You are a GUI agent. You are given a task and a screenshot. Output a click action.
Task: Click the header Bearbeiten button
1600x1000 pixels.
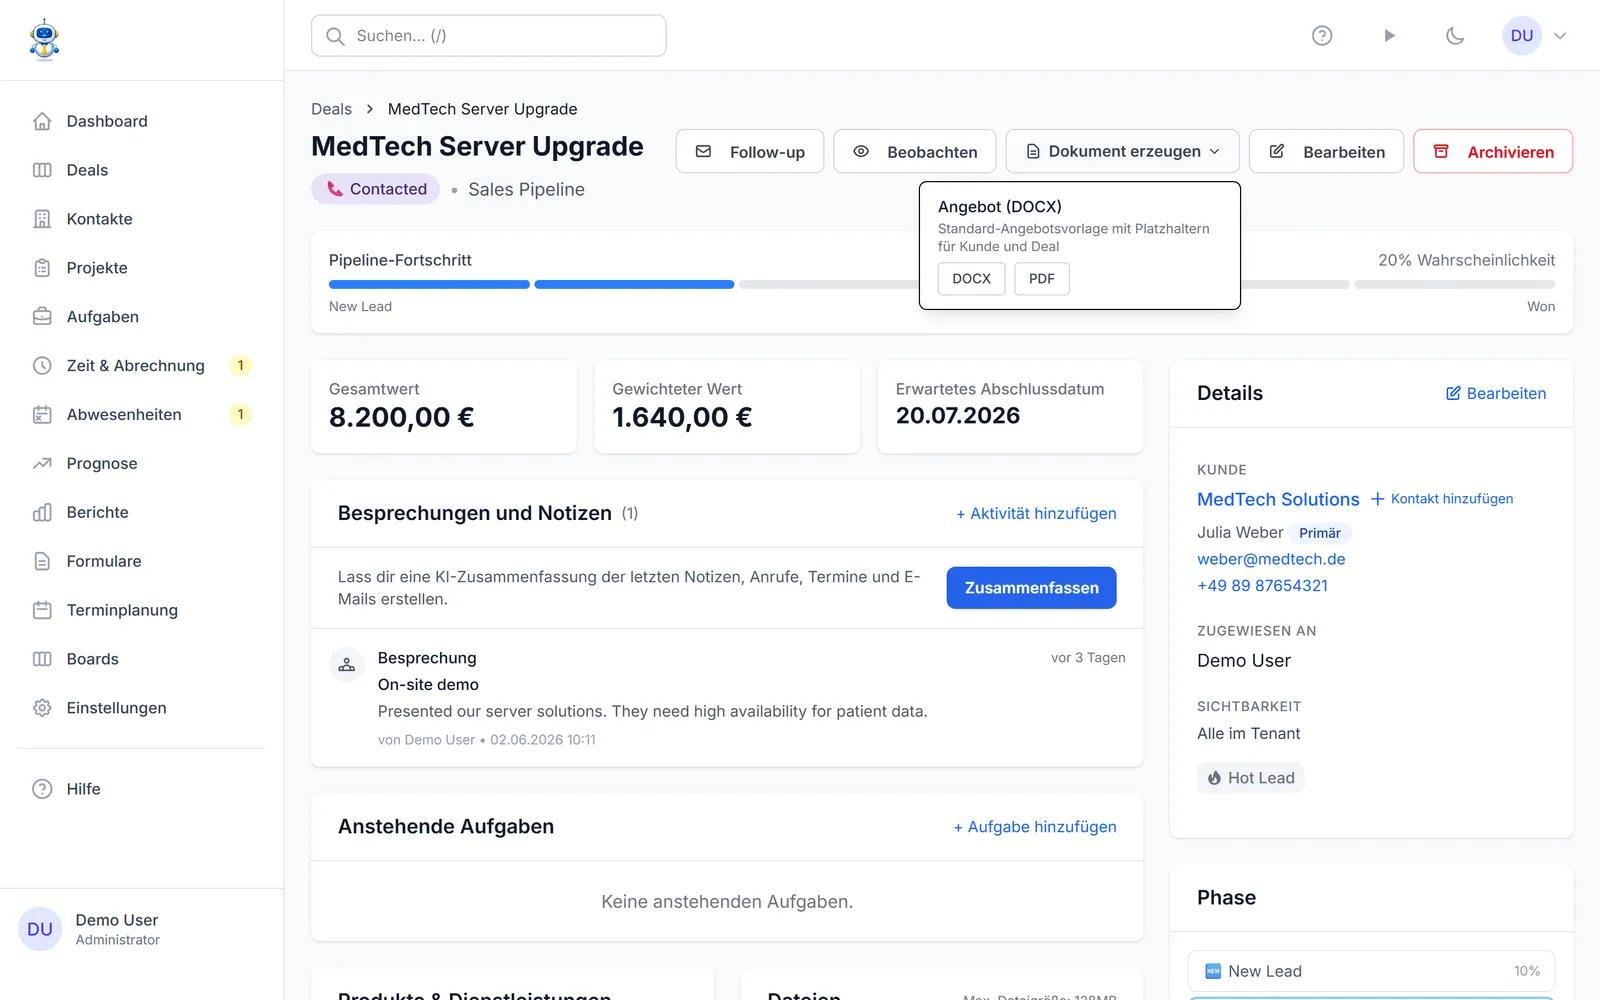point(1327,152)
